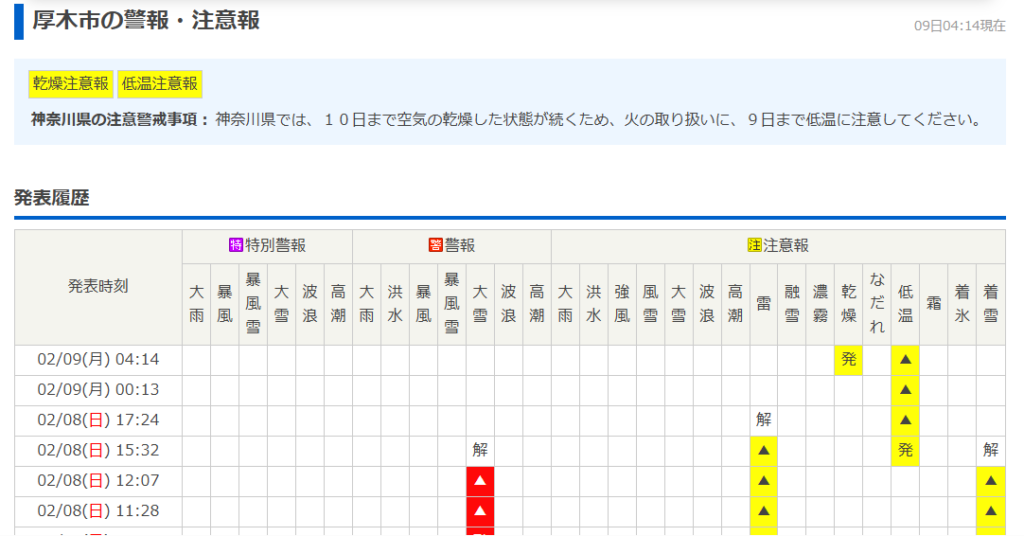The width and height of the screenshot is (1024, 536).
Task: Click yellow ▲ thunder marker at 15:32
Action: (764, 451)
